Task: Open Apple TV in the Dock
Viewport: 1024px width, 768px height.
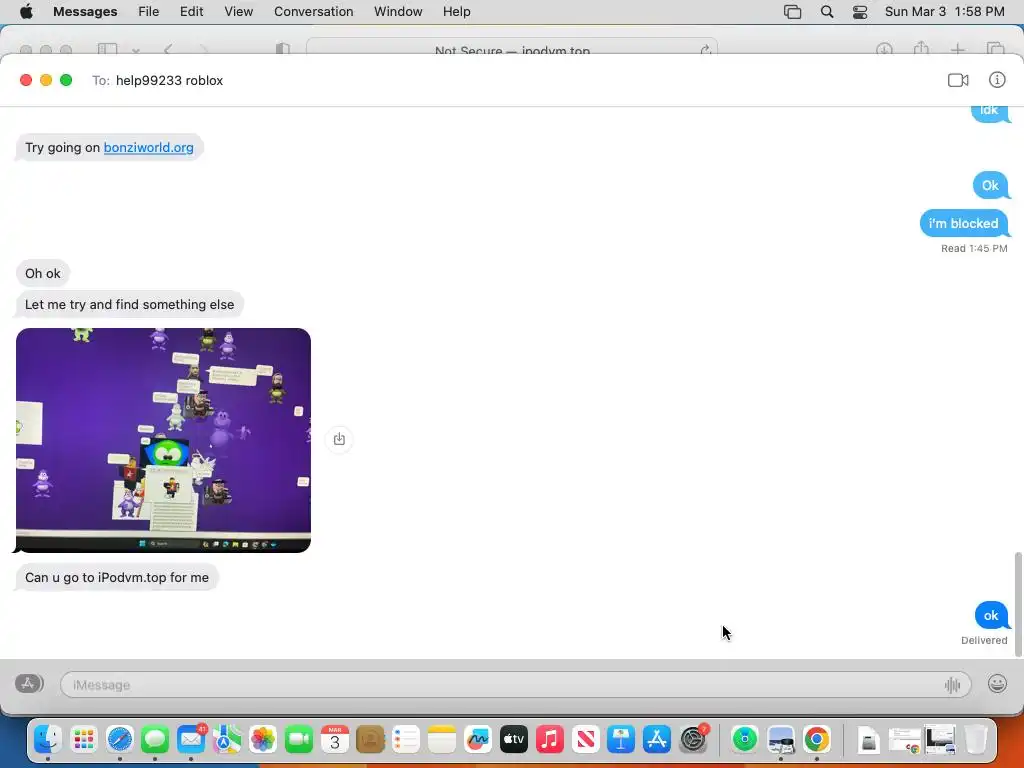Action: tap(514, 739)
